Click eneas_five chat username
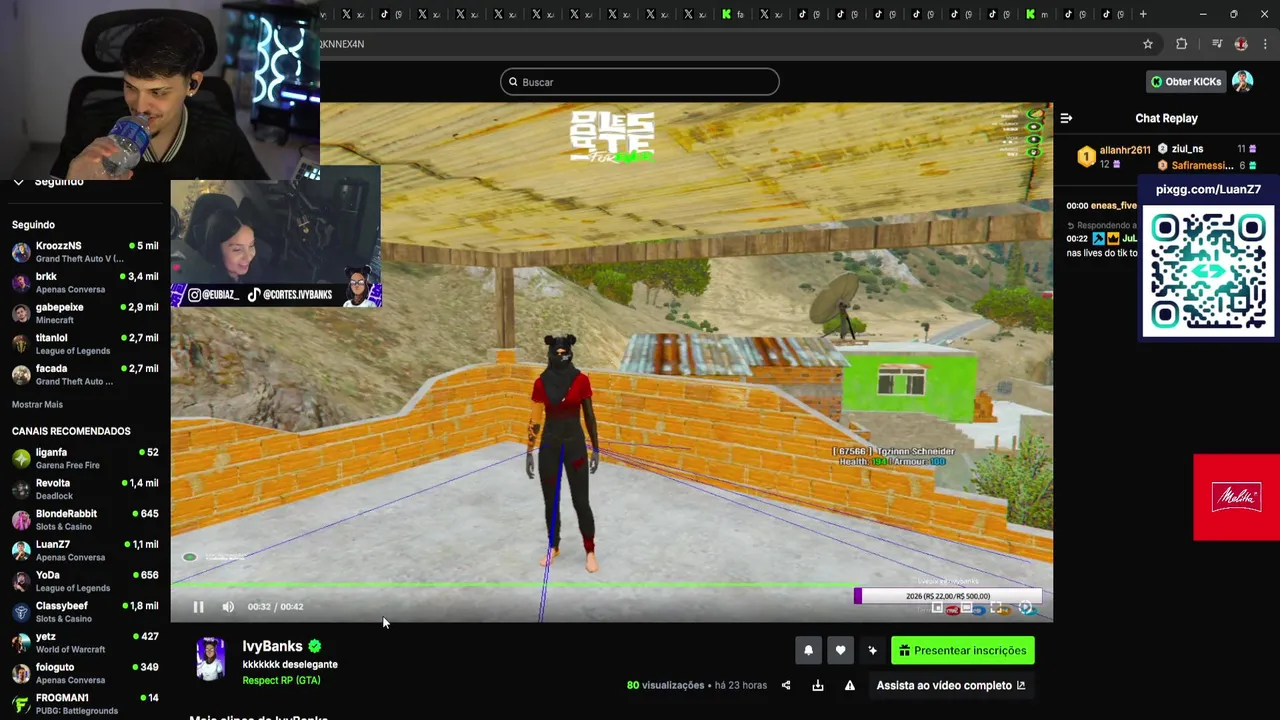1280x720 pixels. click(x=1113, y=206)
